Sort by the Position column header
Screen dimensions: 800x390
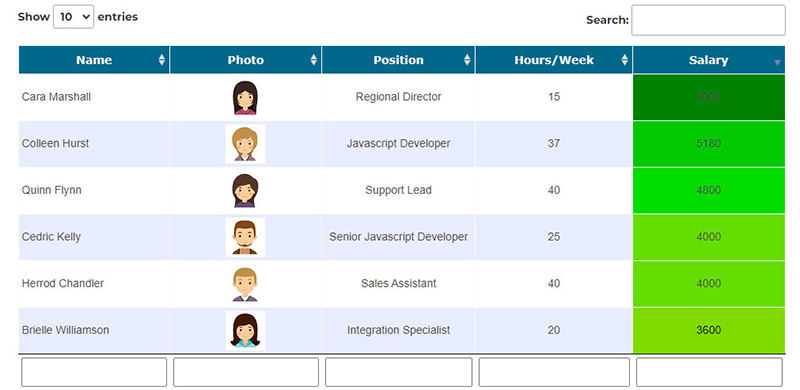coord(398,60)
